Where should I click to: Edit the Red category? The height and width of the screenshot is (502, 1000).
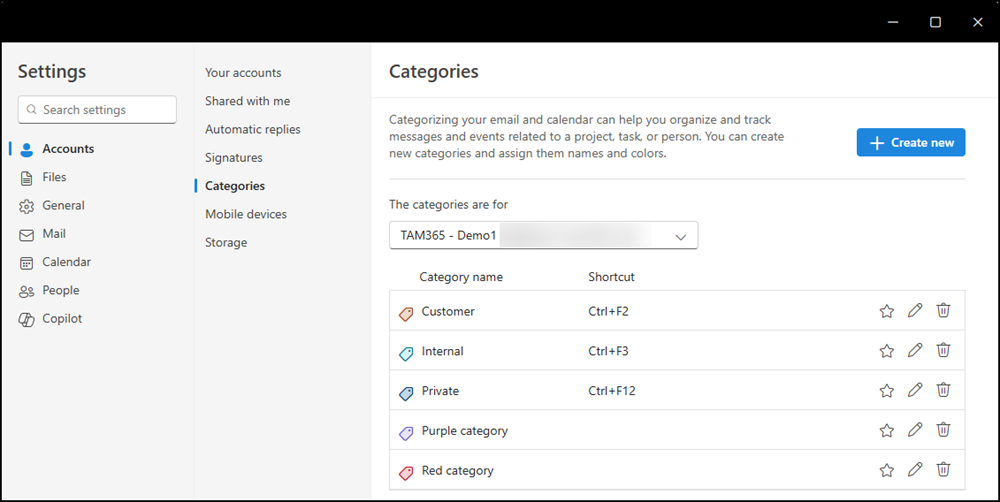(915, 469)
